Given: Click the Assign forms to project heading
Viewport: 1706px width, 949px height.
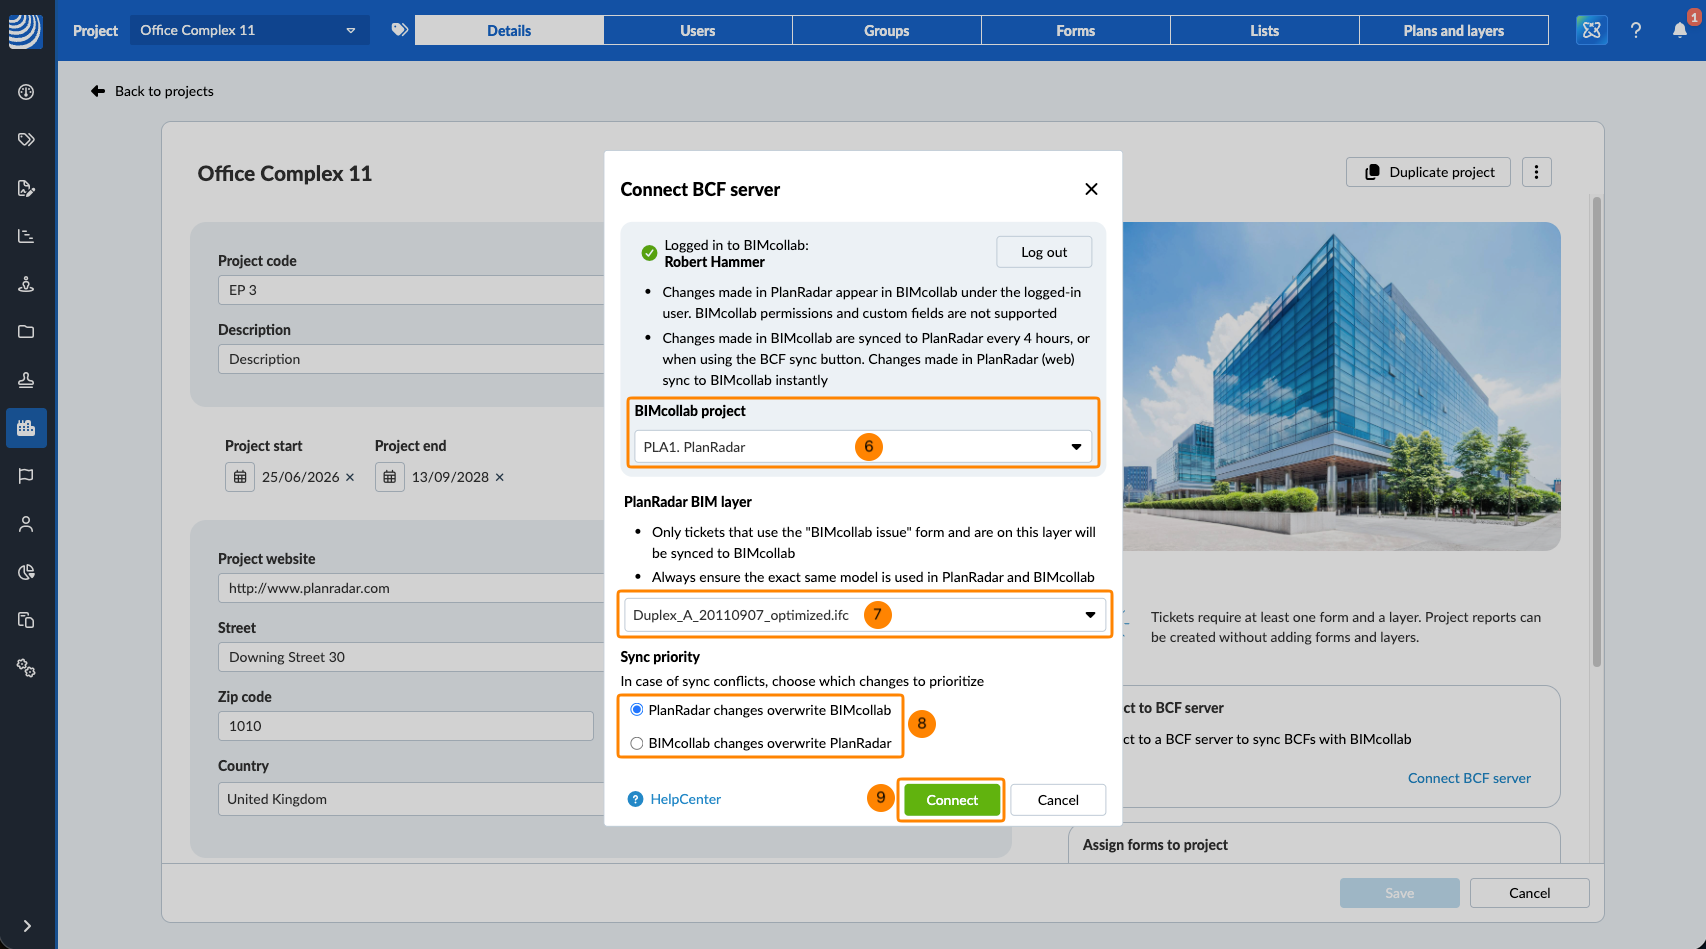Looking at the screenshot, I should coord(1155,845).
